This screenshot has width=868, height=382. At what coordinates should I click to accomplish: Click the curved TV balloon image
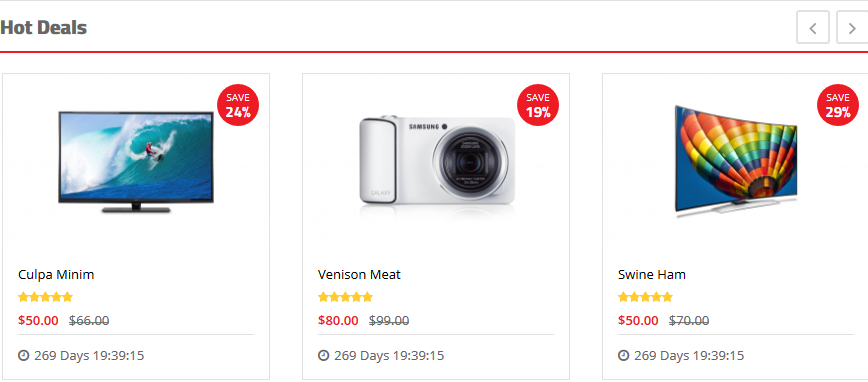click(x=736, y=161)
